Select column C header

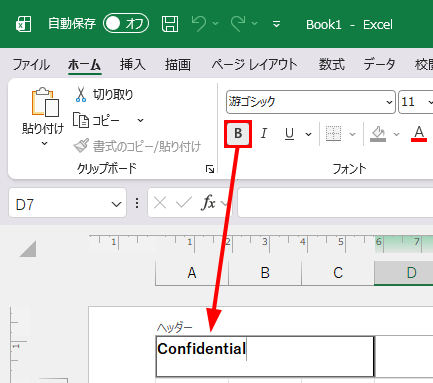click(x=338, y=273)
